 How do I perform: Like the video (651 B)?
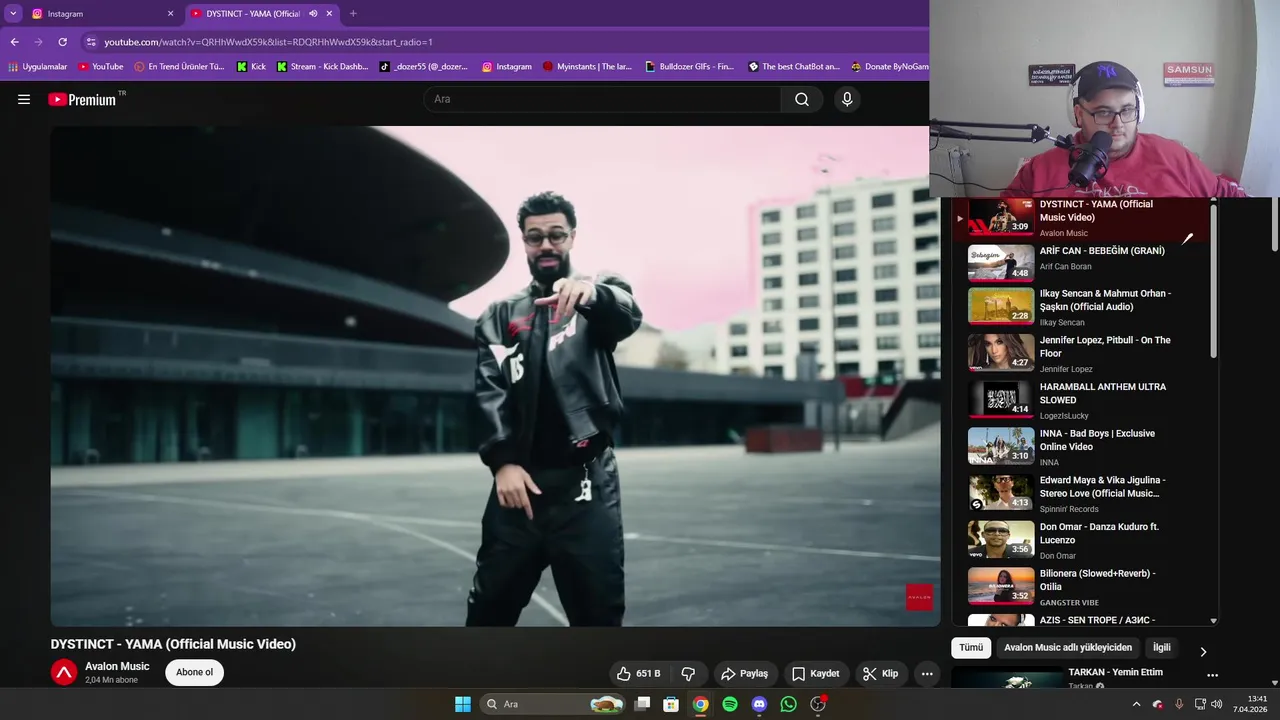point(638,674)
